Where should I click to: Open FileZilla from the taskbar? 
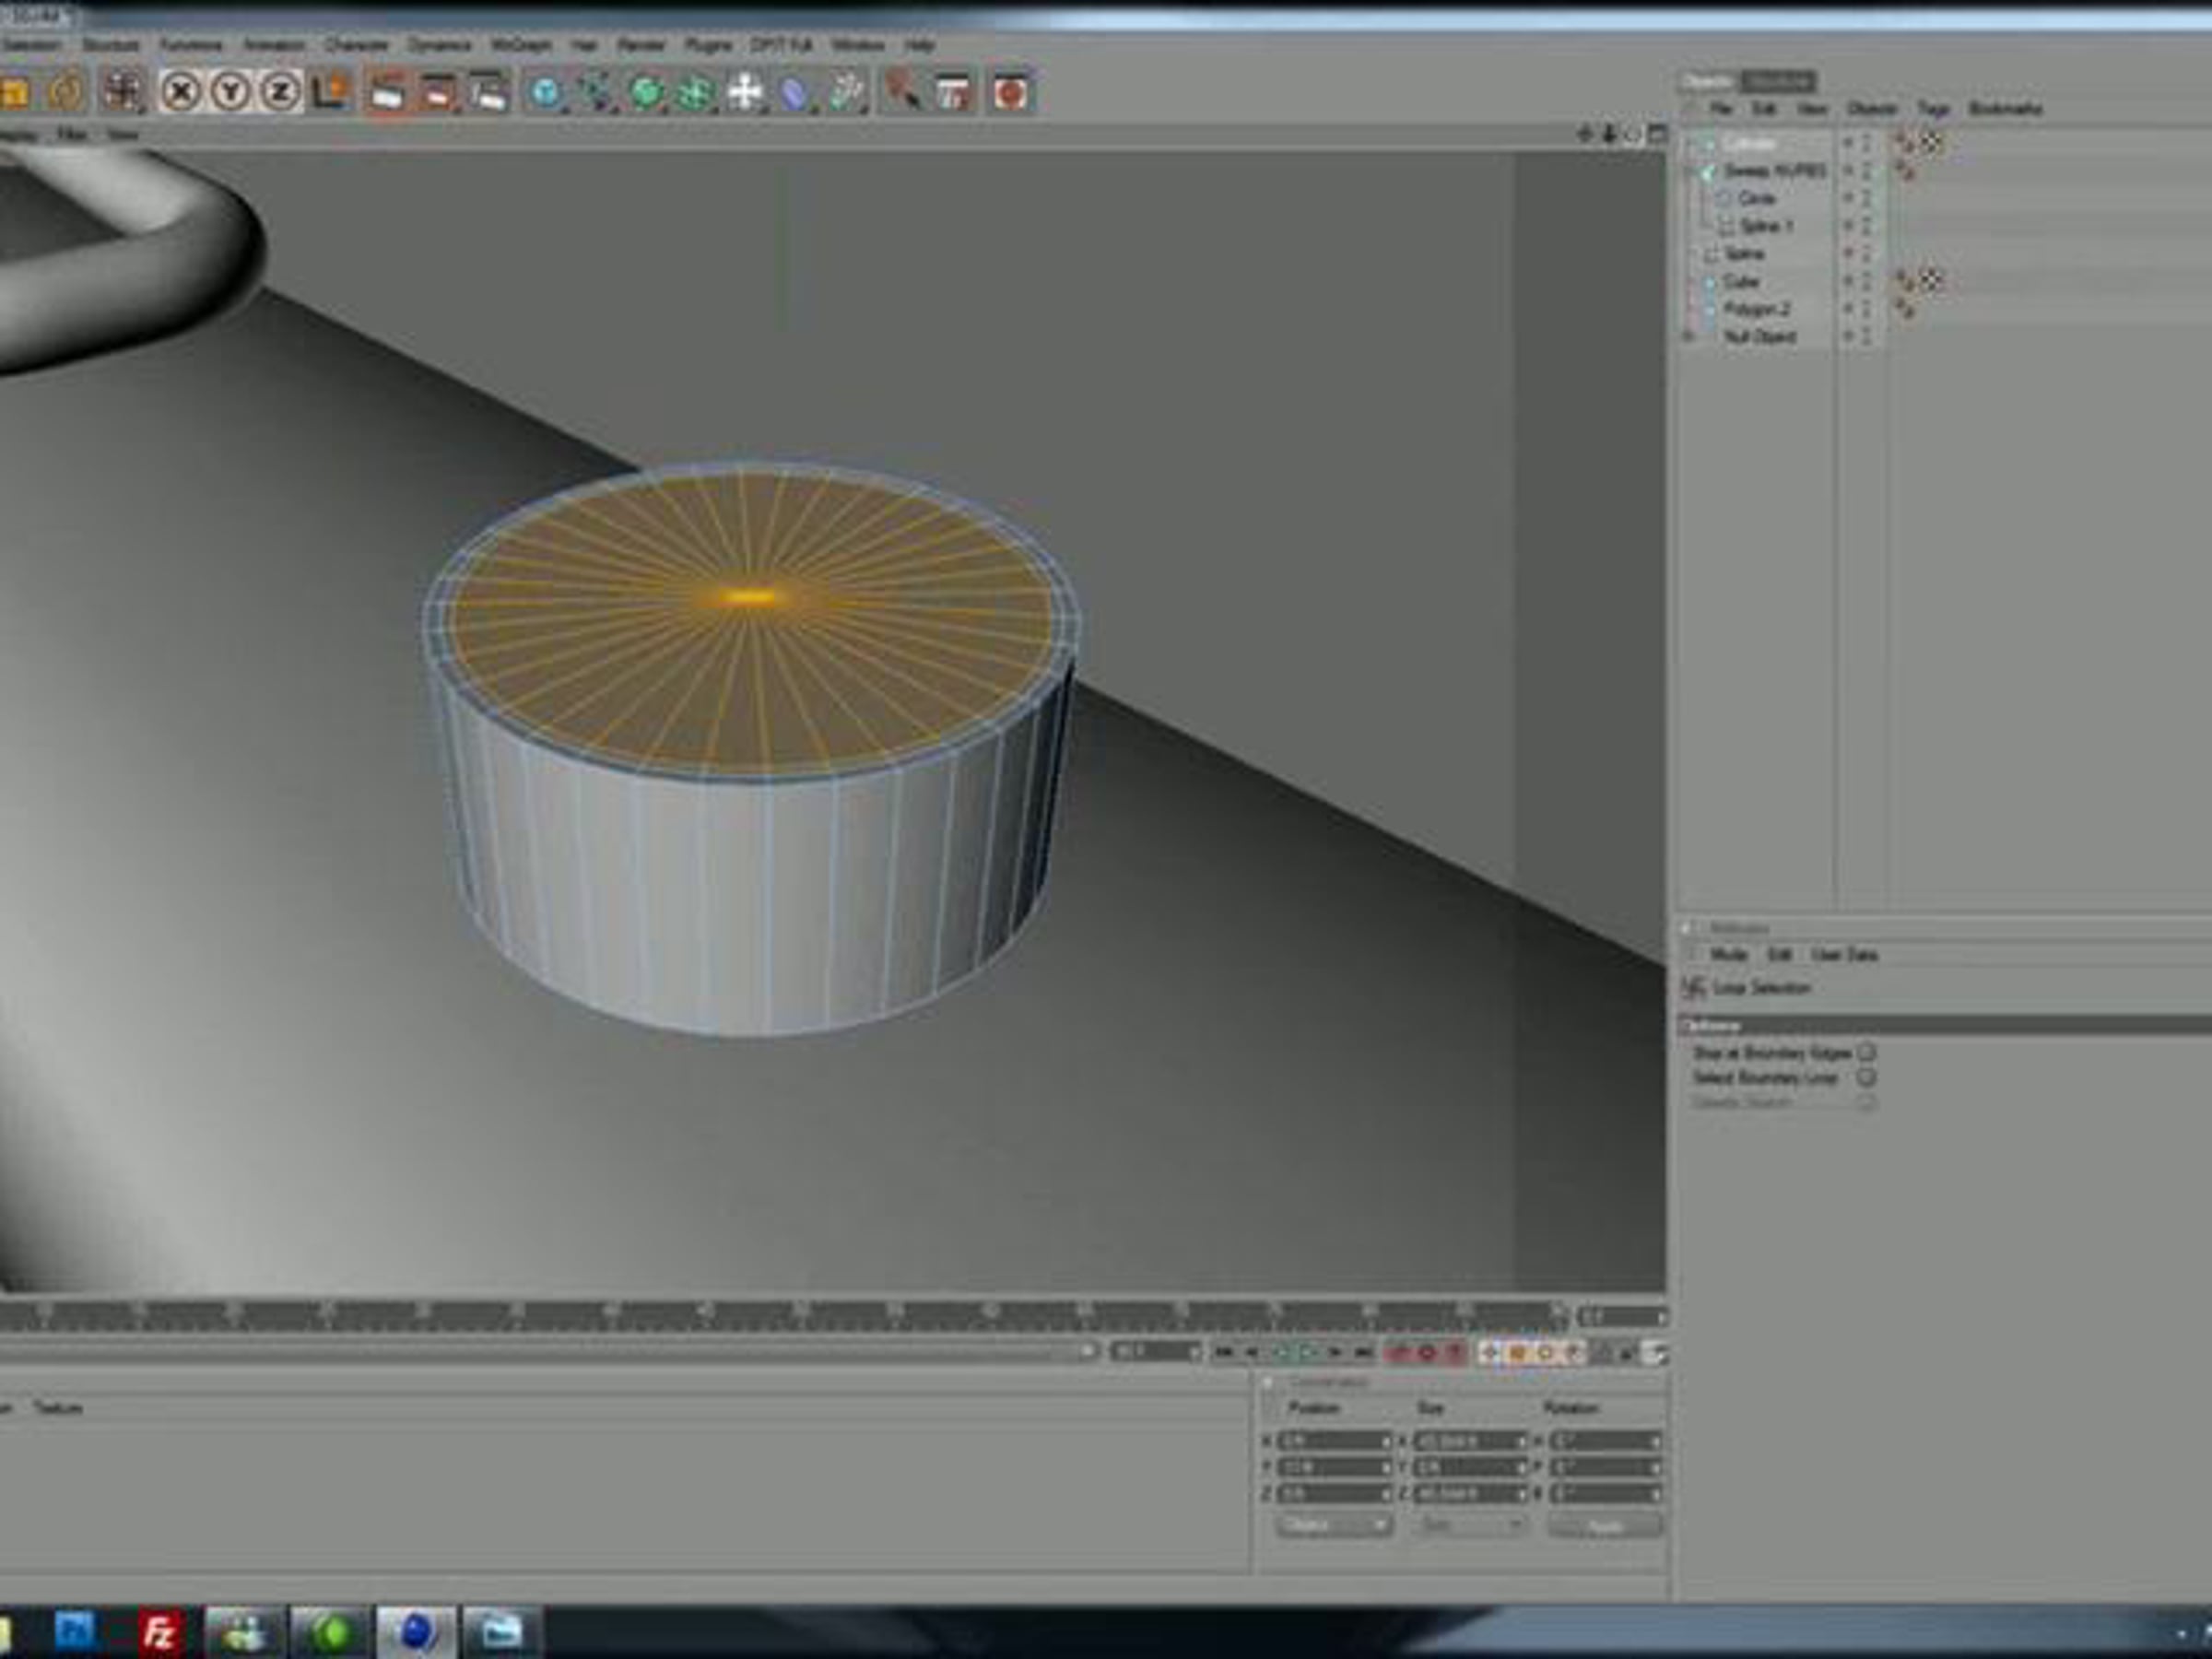(160, 1631)
